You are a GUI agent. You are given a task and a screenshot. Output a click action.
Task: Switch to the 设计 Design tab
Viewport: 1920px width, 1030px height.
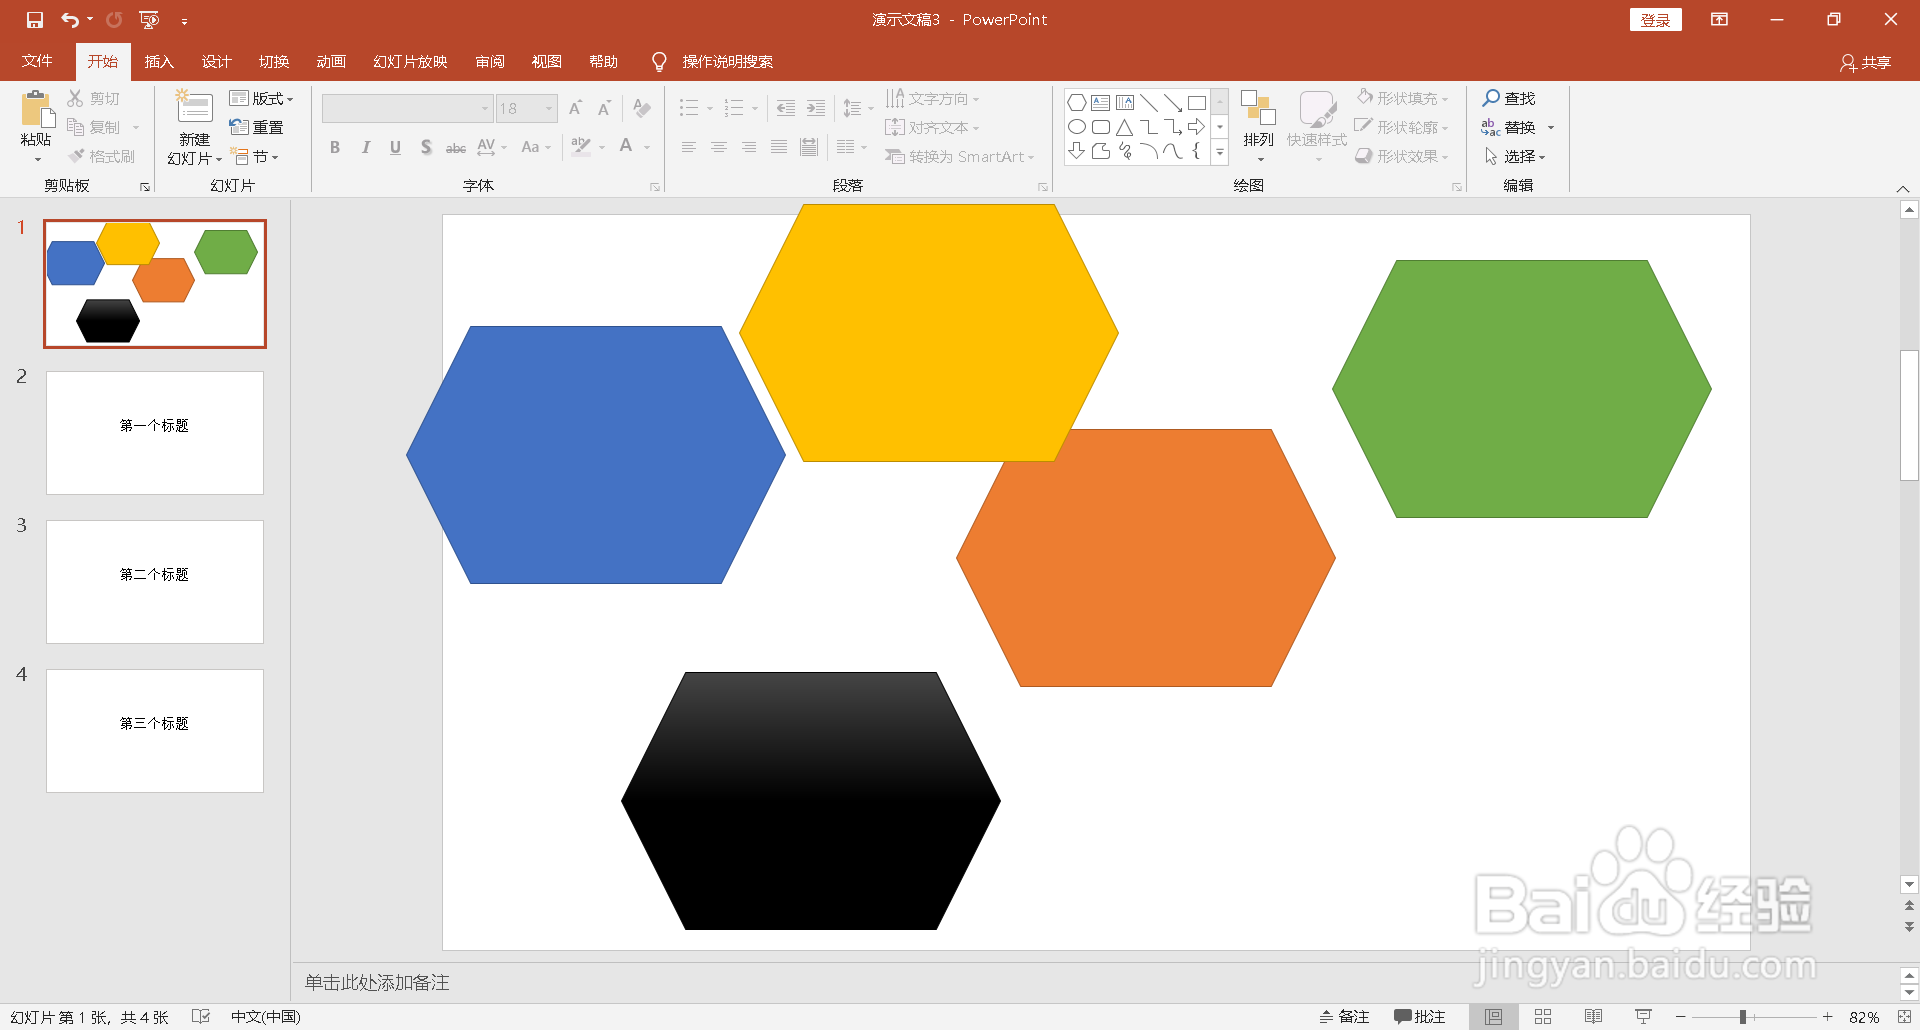[x=216, y=62]
